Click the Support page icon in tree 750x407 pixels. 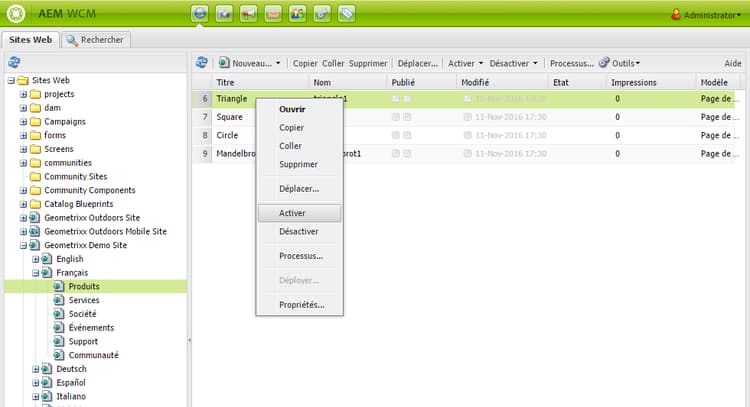59,341
